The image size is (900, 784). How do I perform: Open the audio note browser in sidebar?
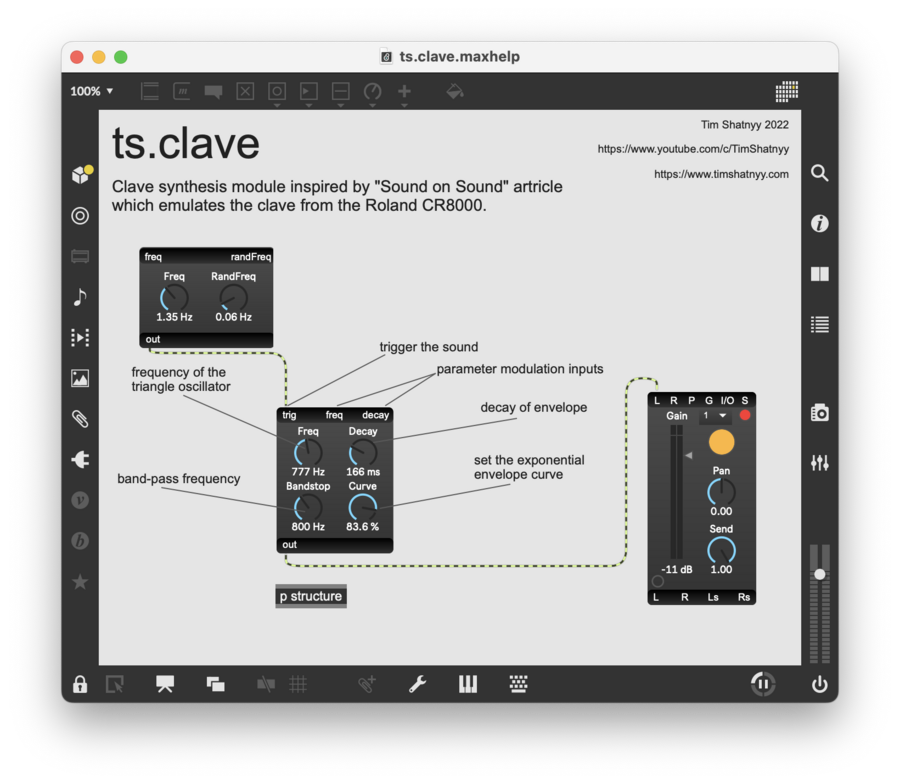[x=80, y=297]
